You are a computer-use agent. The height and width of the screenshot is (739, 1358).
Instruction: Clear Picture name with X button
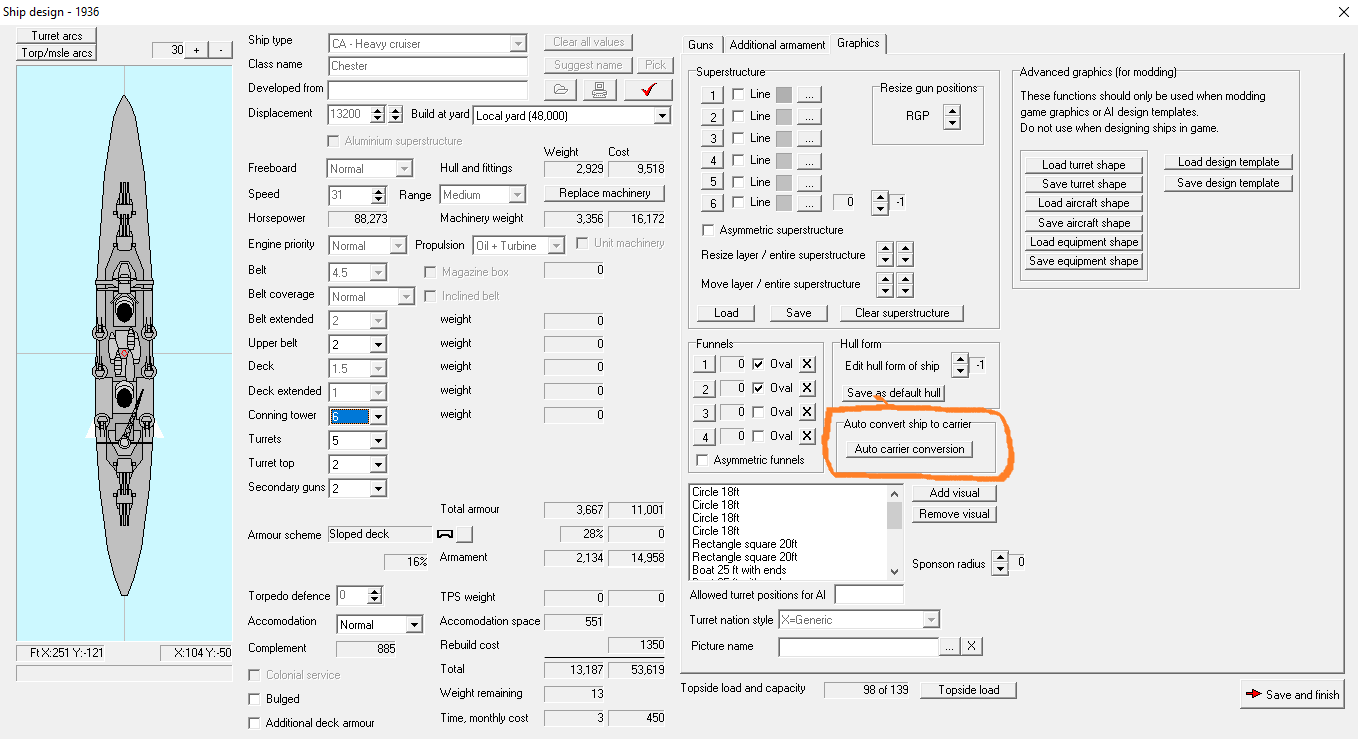tap(971, 646)
